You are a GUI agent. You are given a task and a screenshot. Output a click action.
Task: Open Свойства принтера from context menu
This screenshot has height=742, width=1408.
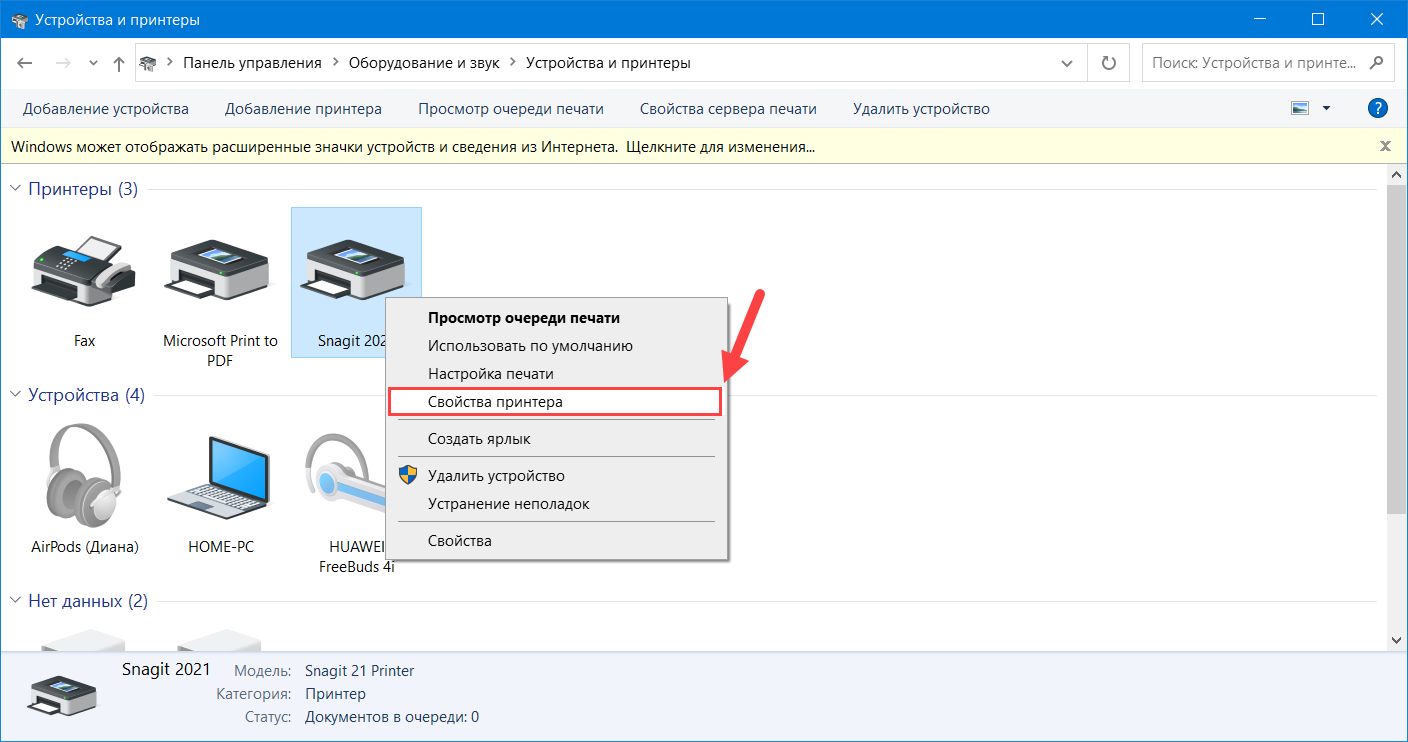555,402
